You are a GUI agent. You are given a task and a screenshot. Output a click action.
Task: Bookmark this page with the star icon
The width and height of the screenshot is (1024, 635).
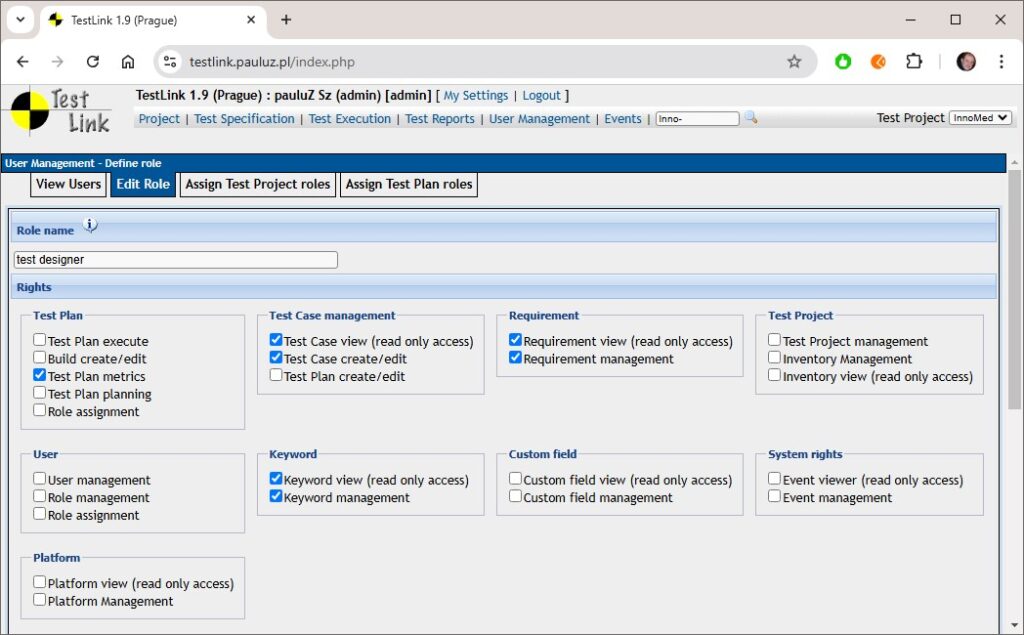pos(794,62)
